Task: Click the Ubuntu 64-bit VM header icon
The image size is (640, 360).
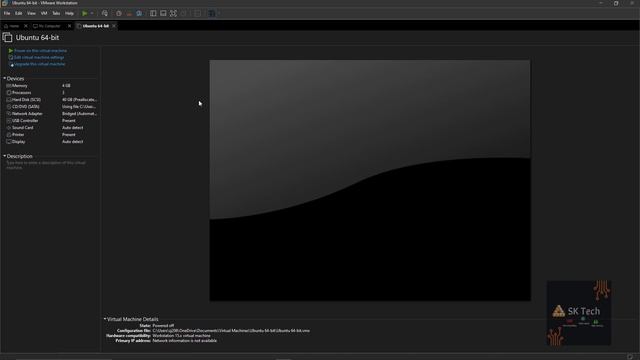Action: pyautogui.click(x=7, y=38)
